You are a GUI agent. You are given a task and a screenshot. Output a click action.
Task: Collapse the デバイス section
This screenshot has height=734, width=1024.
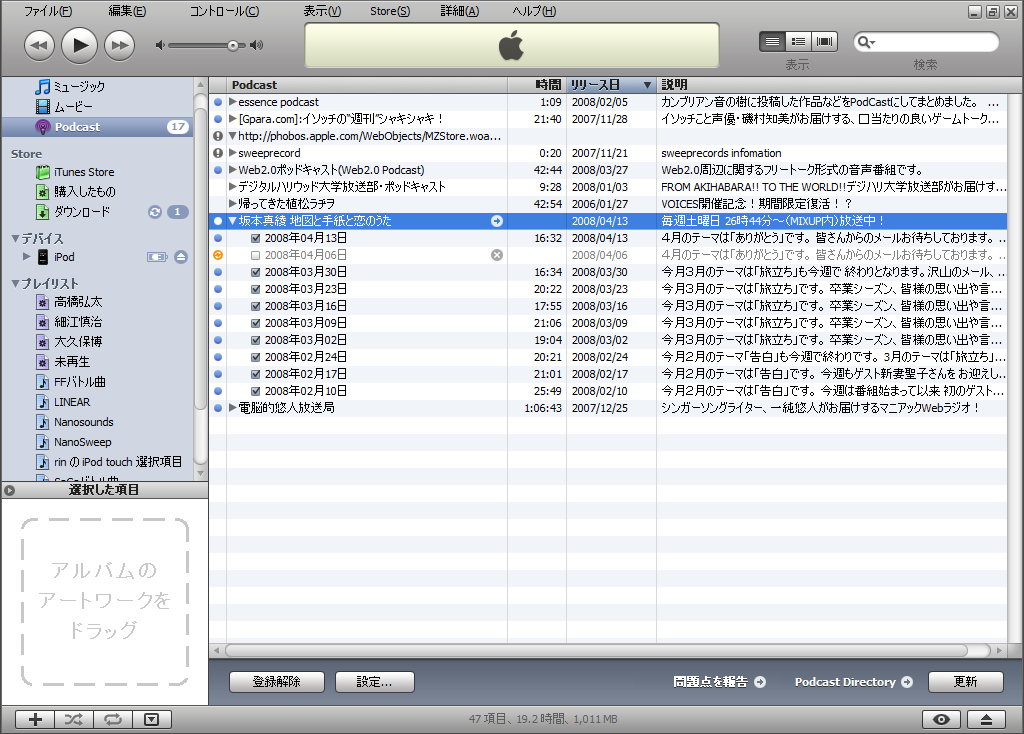(15, 238)
